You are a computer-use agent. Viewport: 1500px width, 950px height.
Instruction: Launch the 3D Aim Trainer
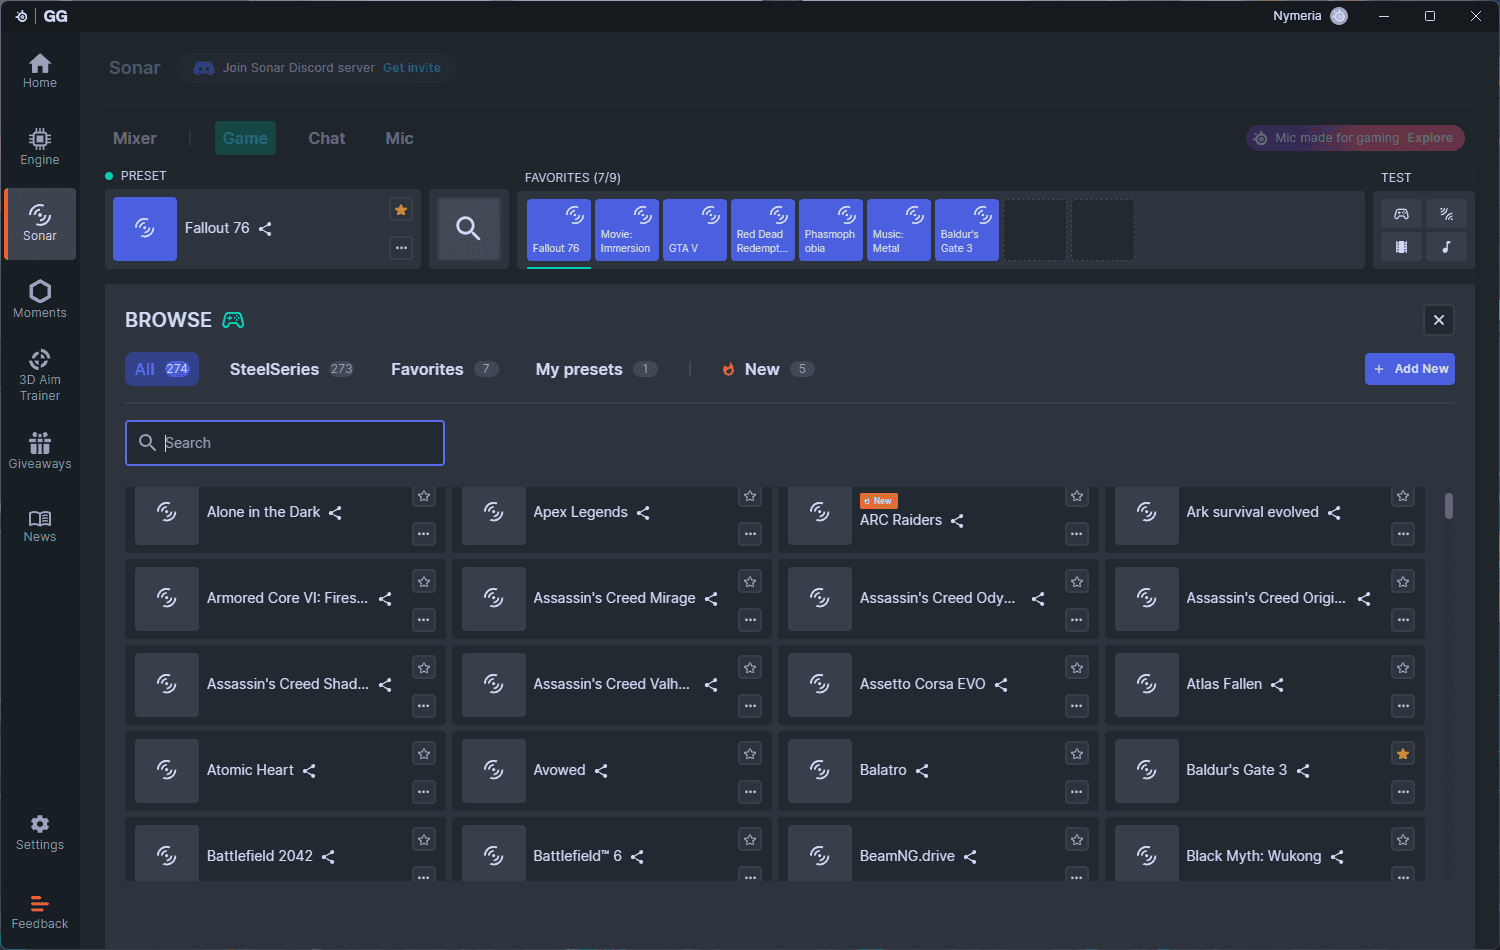(40, 375)
